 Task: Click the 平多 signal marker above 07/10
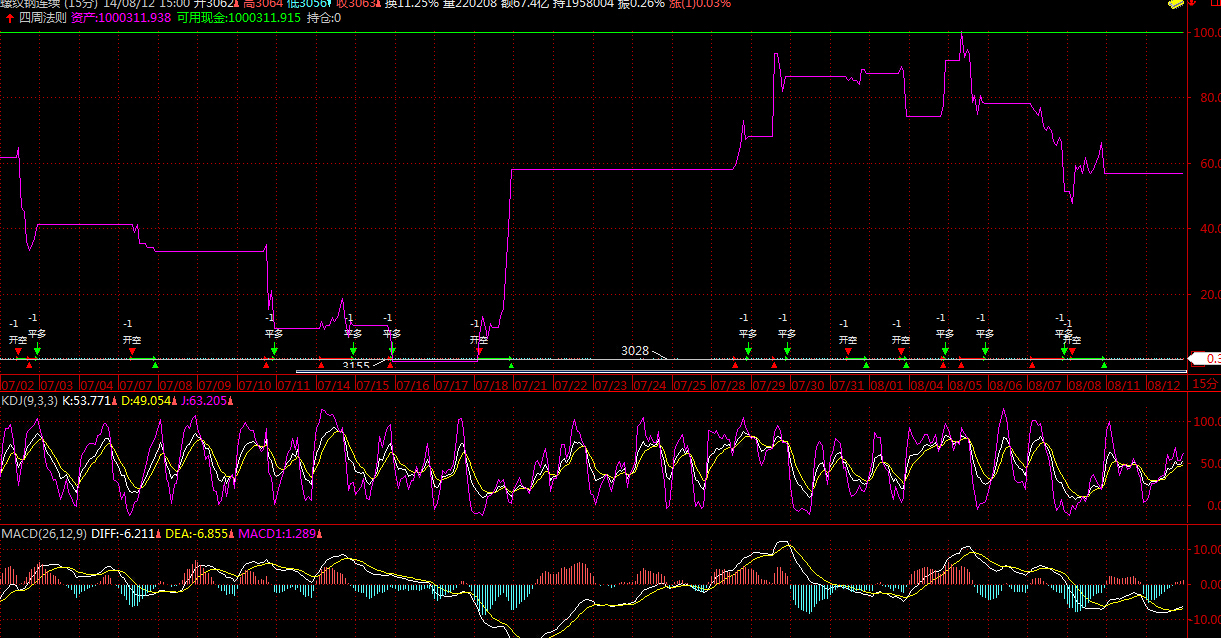[274, 334]
